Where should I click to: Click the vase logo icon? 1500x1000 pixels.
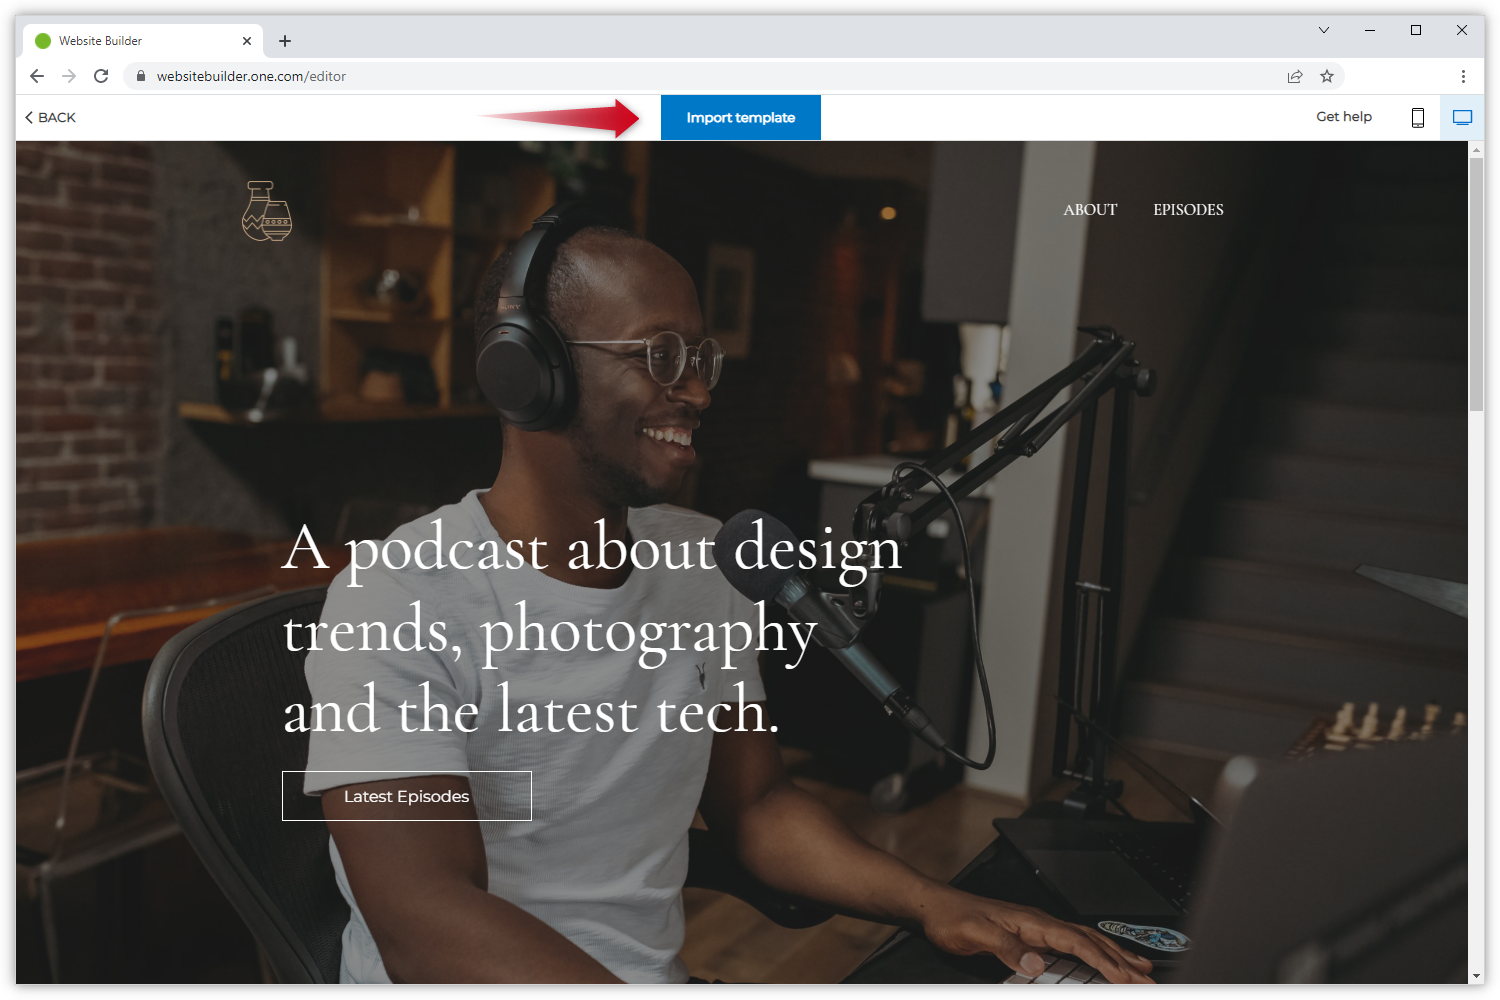(267, 211)
